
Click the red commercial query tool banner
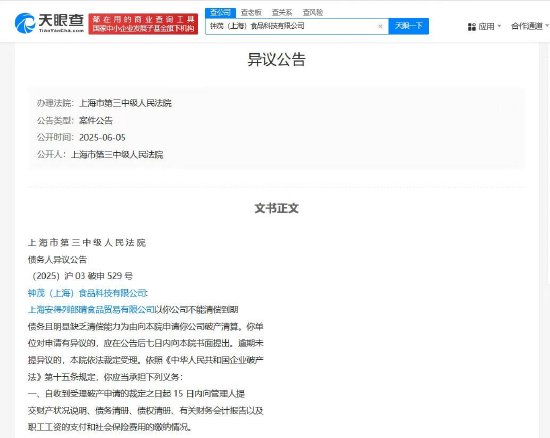[143, 24]
